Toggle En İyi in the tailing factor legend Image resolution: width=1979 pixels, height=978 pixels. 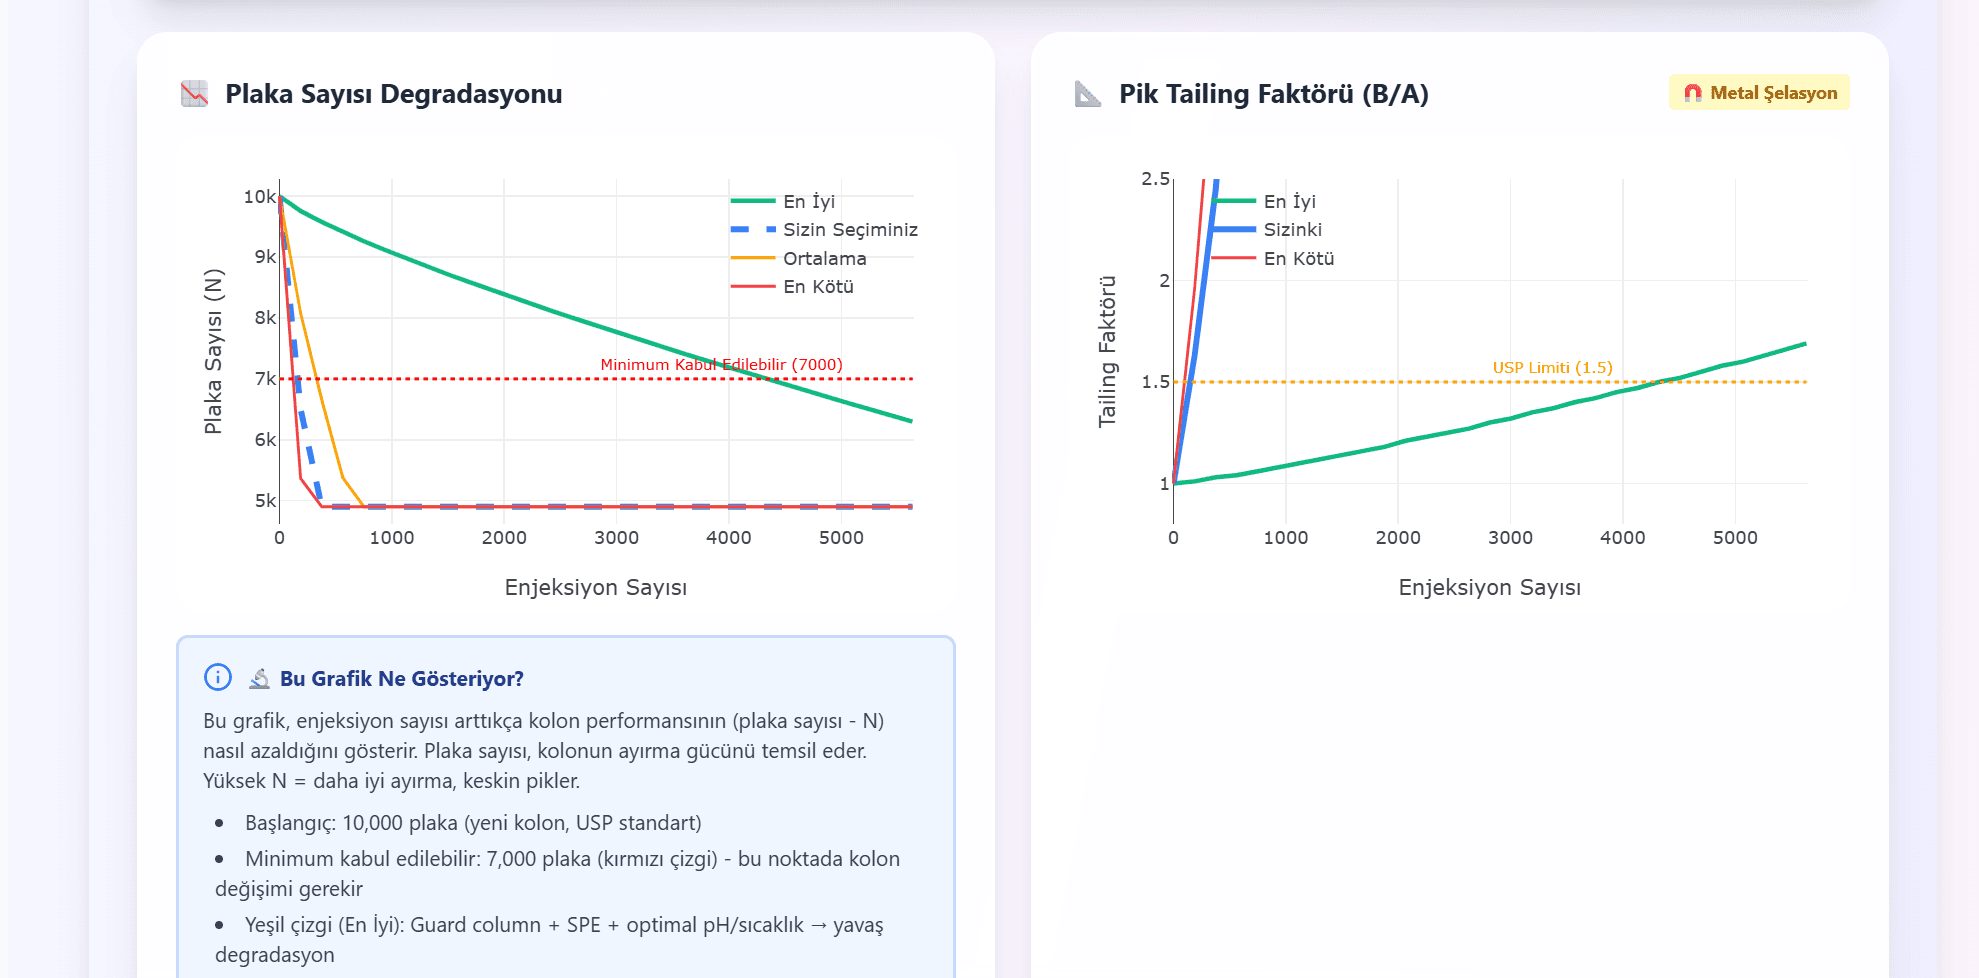1289,202
